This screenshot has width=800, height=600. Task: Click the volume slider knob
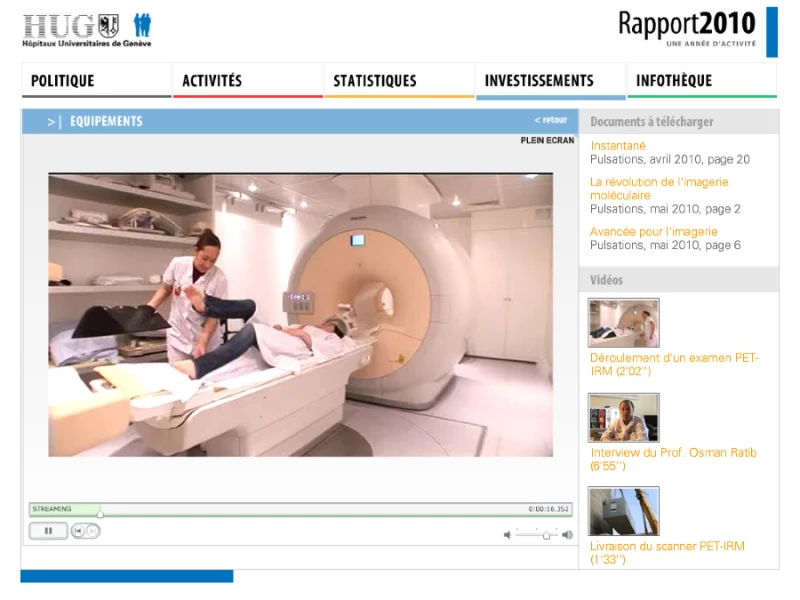pos(546,535)
